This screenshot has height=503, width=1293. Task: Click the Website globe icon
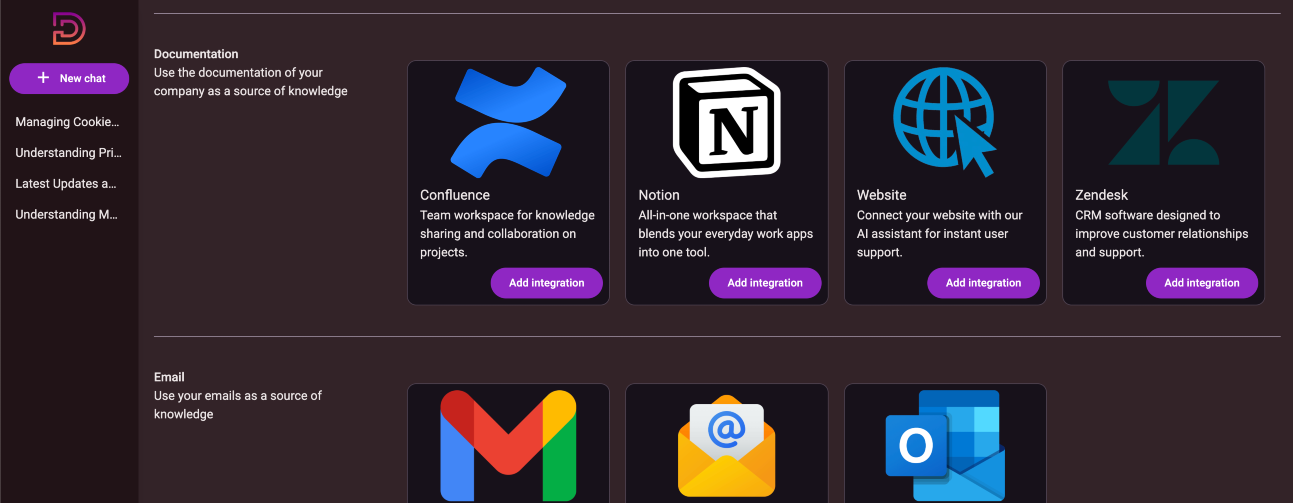[945, 122]
